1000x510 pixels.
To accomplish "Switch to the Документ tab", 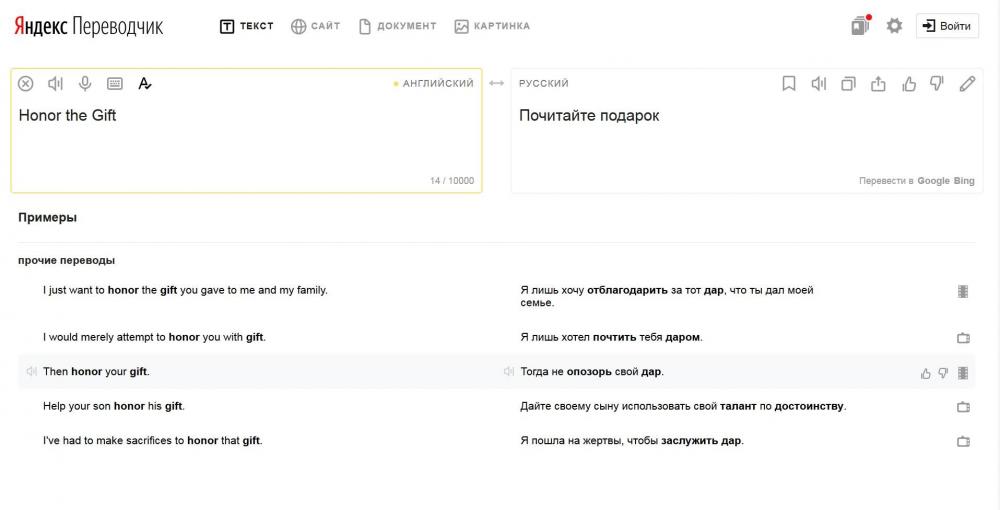I will (x=397, y=26).
